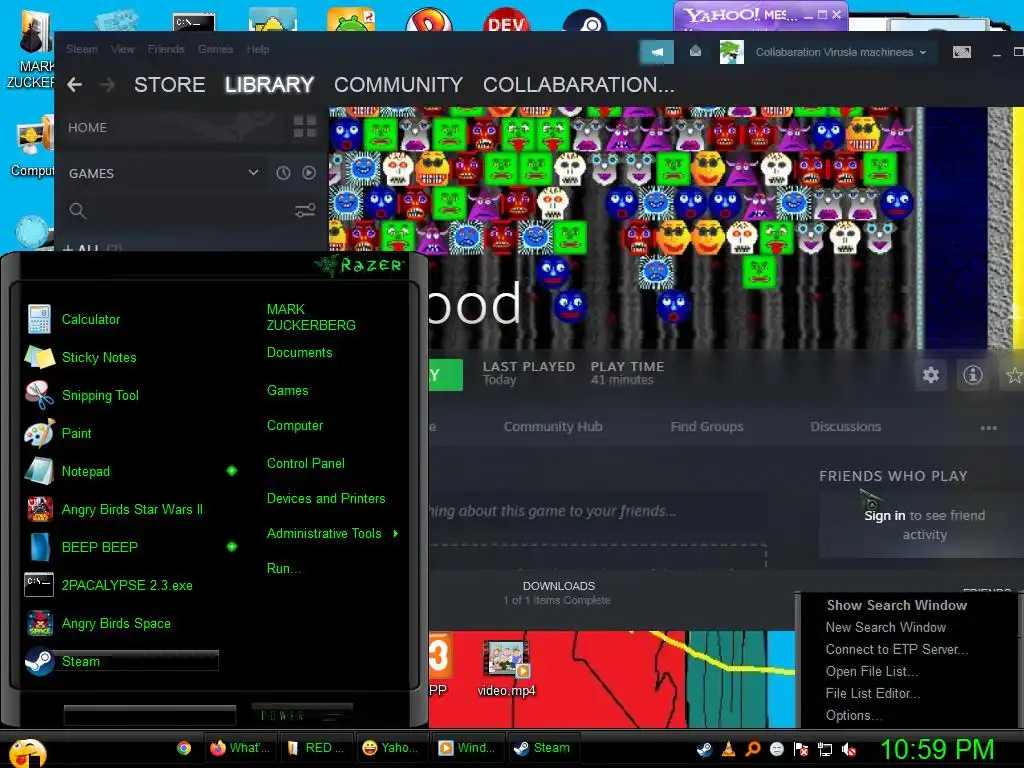1024x768 pixels.
Task: Click VLC cone icon in system tray
Action: 729,749
